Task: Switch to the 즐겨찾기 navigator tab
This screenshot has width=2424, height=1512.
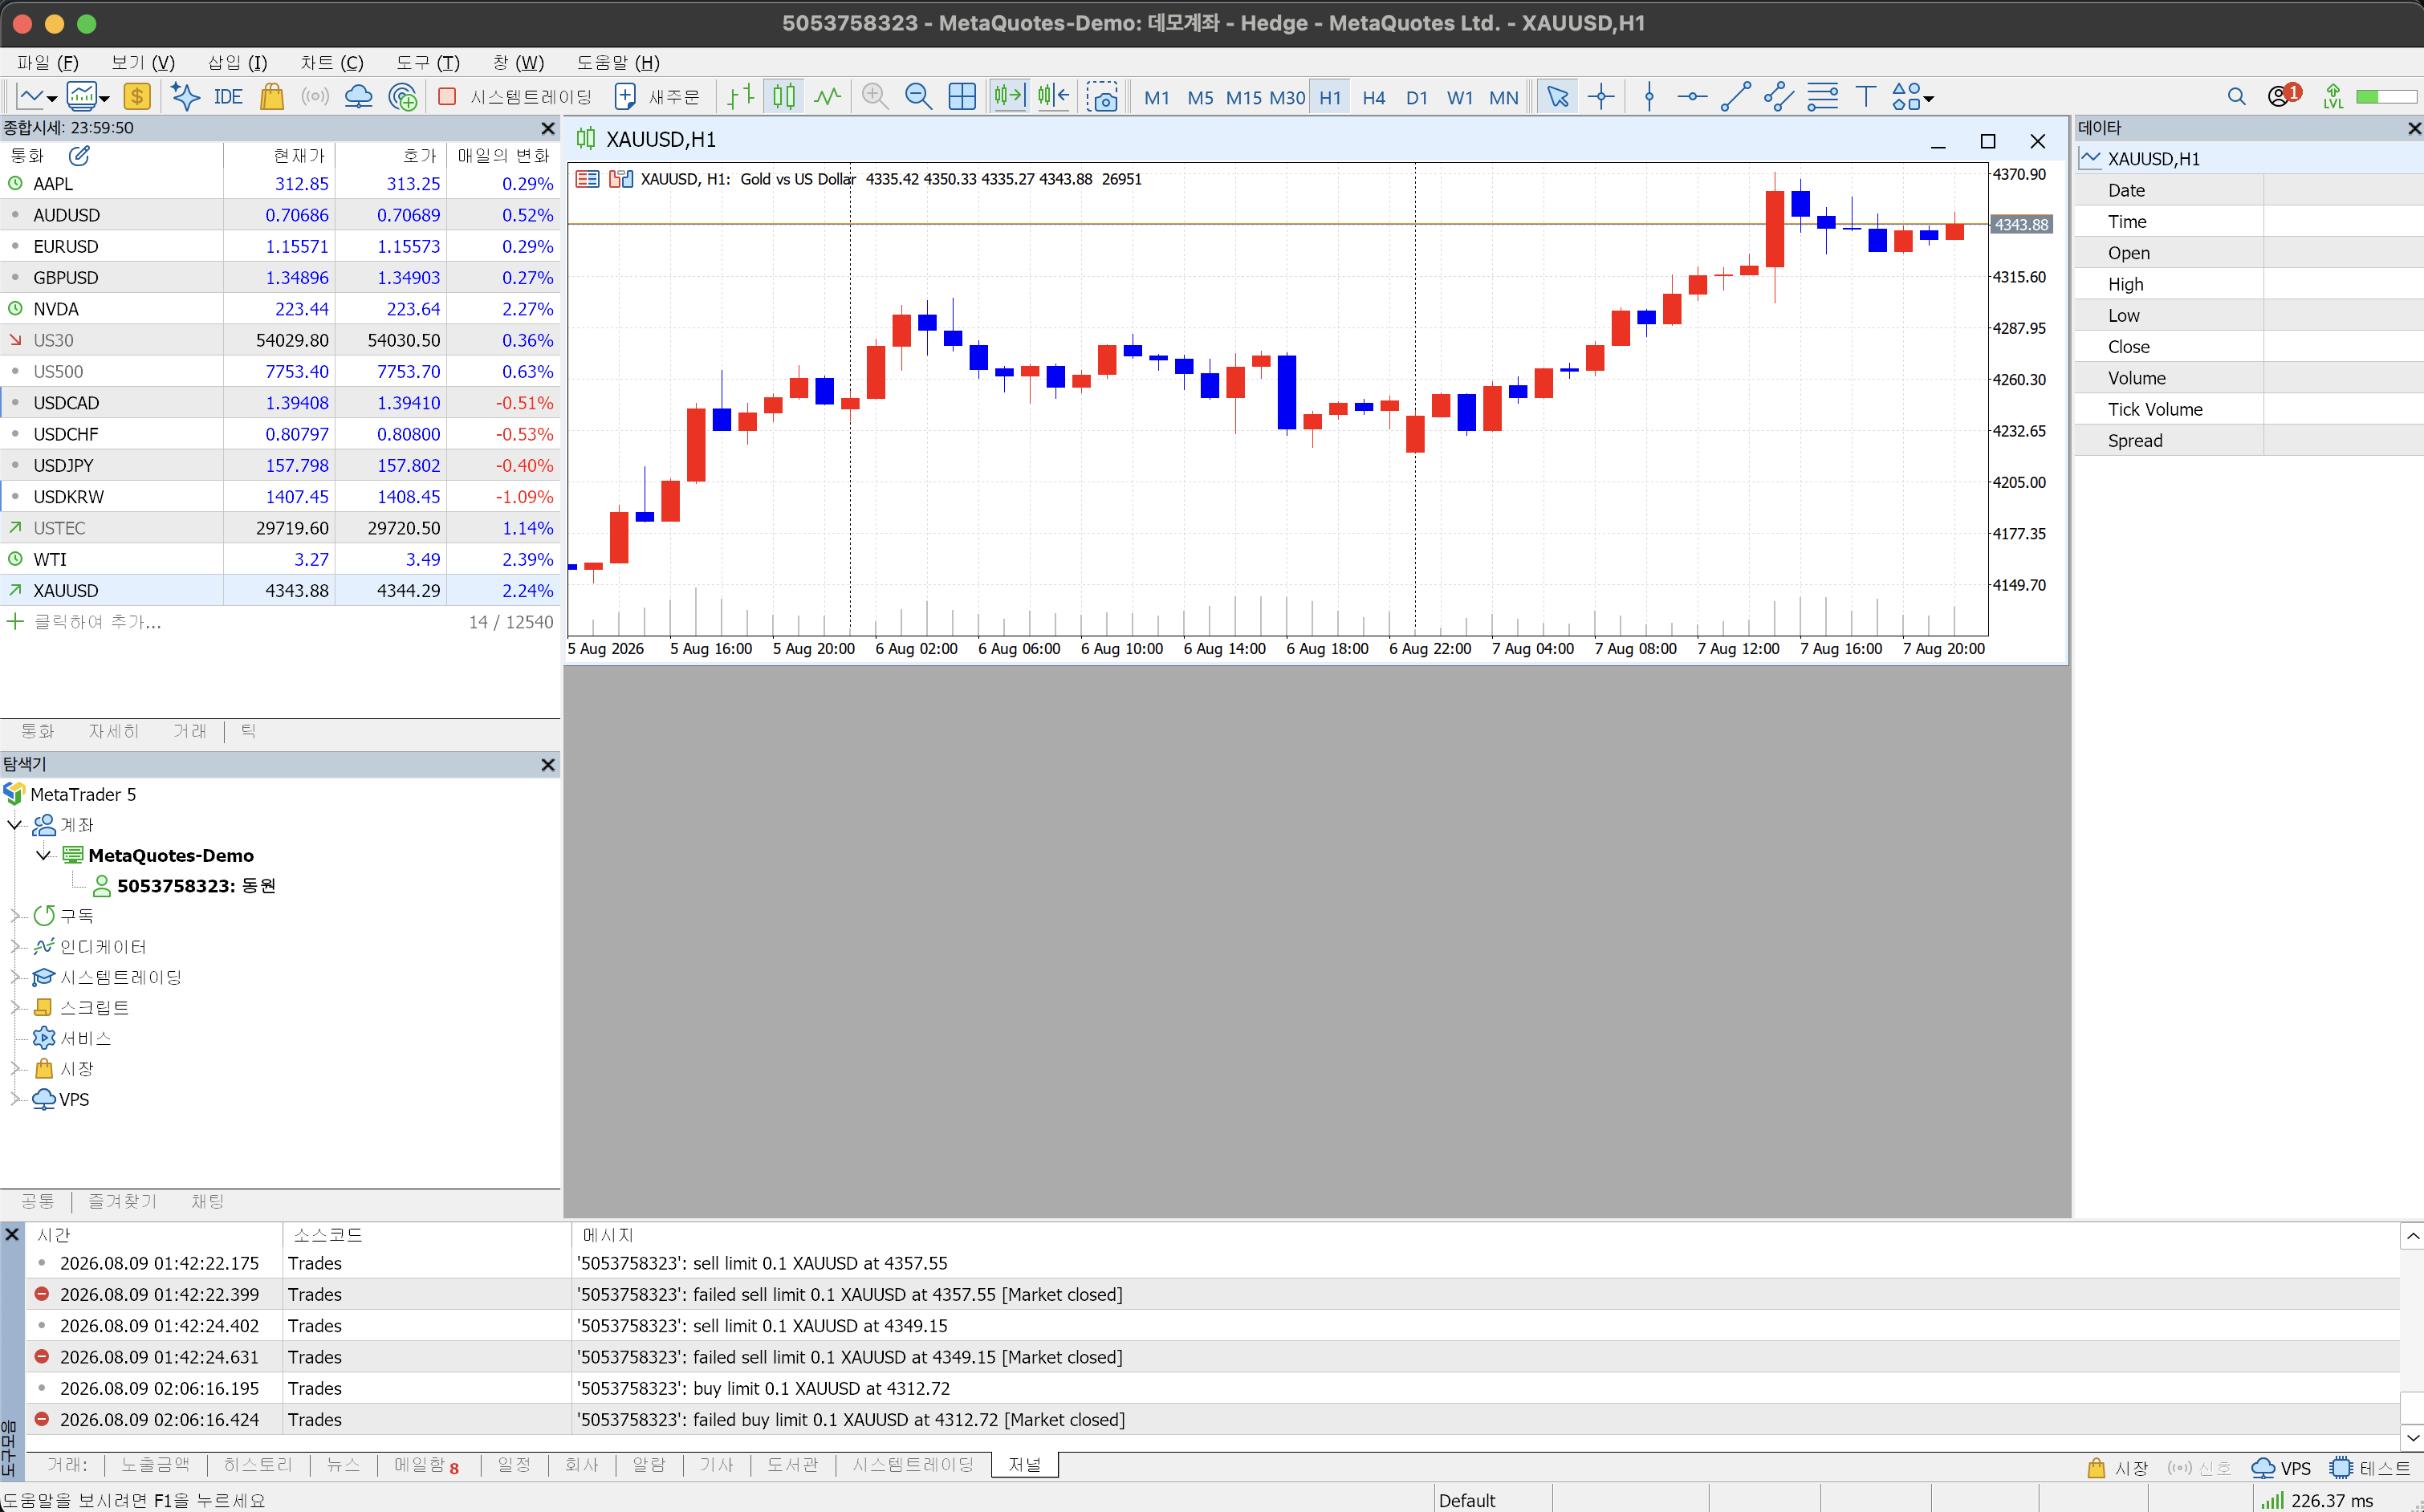Action: pyautogui.click(x=123, y=1201)
